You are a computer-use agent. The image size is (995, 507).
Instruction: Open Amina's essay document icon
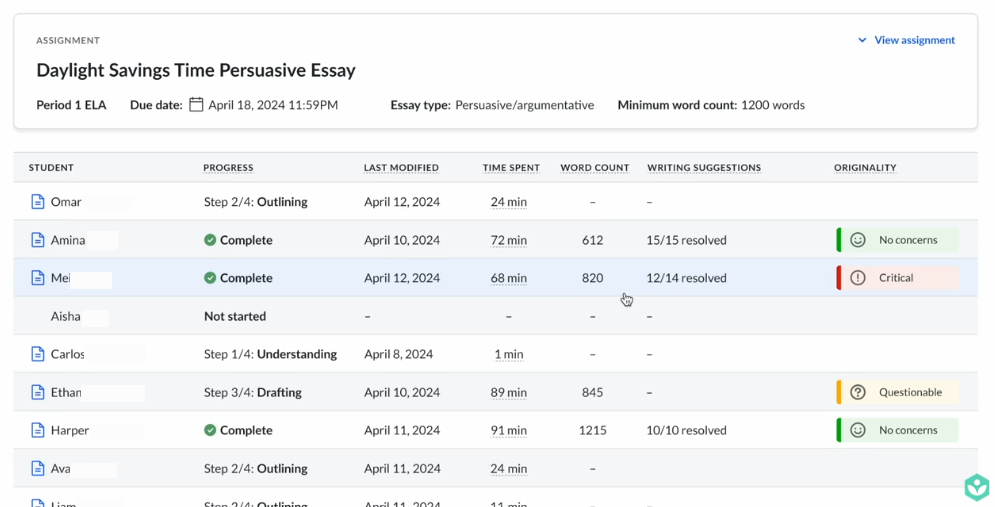click(37, 240)
